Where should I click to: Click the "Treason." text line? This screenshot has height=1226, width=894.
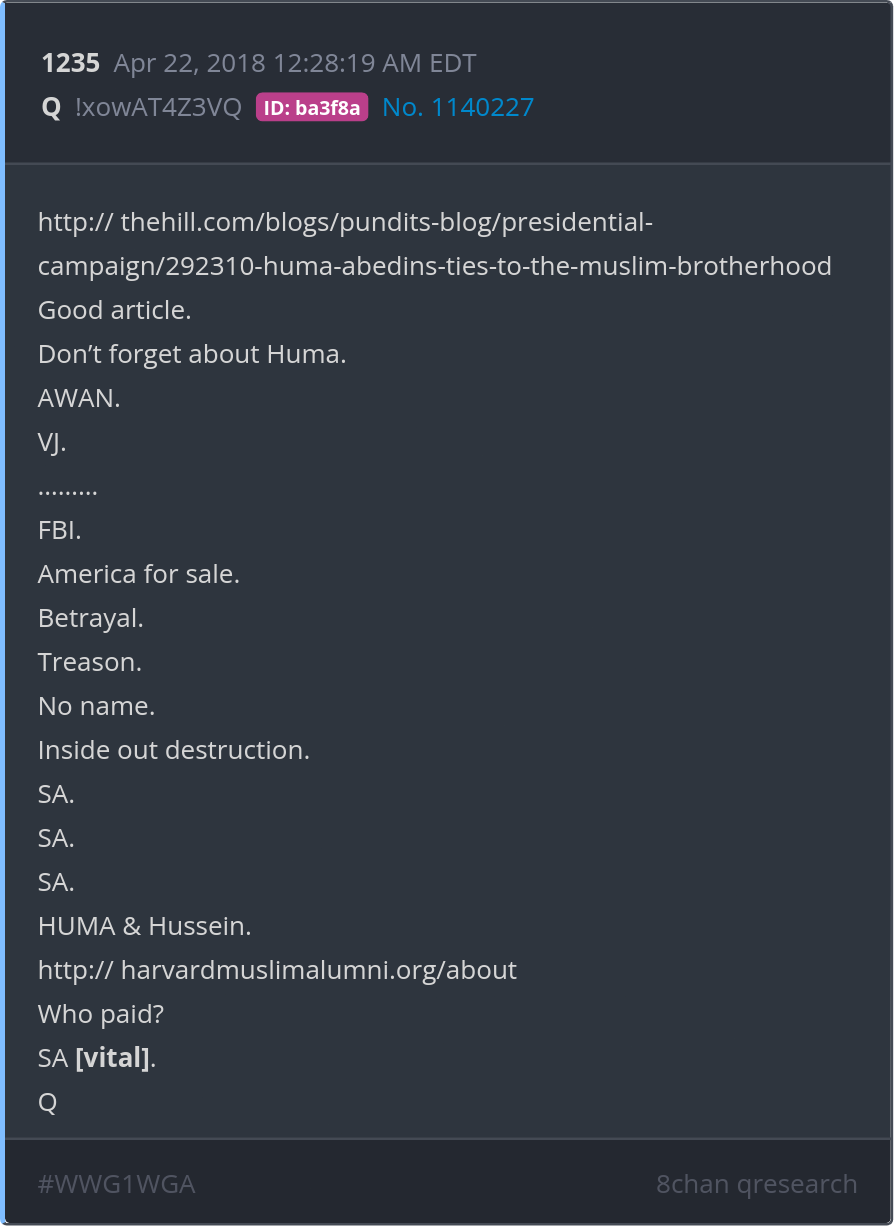(x=90, y=662)
